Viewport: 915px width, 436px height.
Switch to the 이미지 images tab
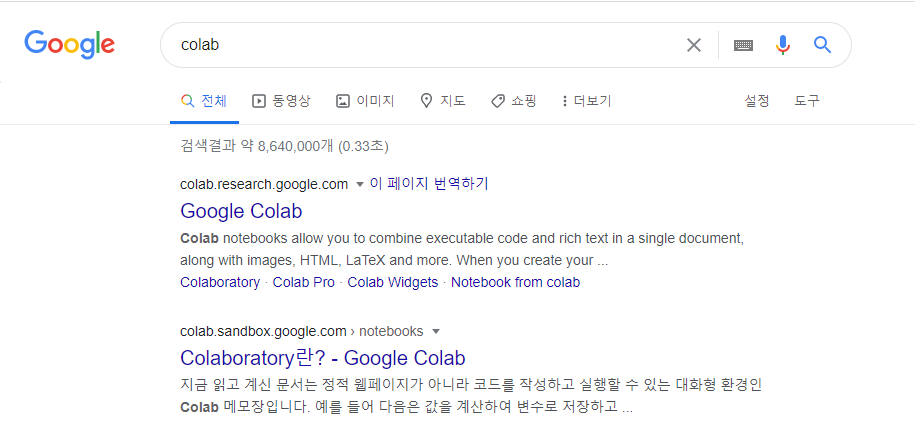(365, 101)
